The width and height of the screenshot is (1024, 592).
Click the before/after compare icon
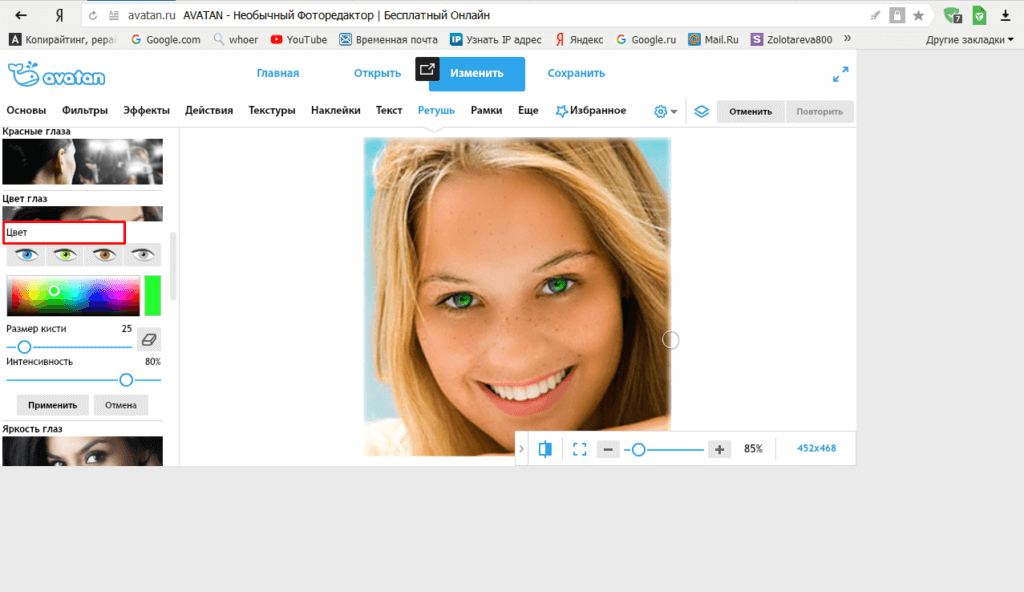[x=545, y=450]
